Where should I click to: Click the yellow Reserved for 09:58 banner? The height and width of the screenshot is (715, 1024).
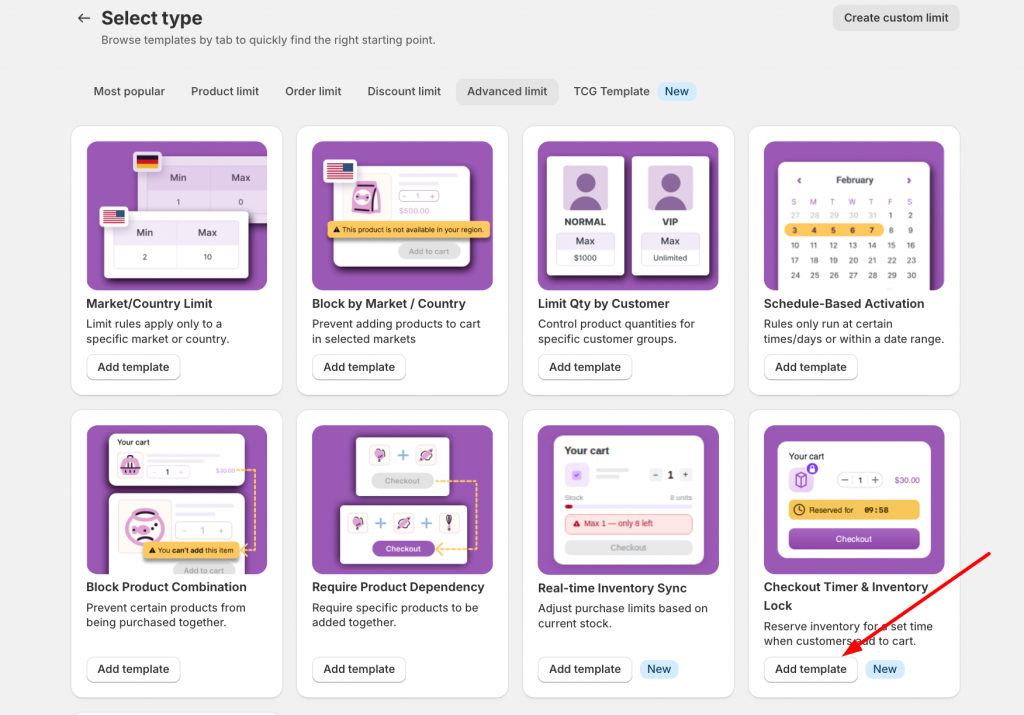[x=854, y=510]
